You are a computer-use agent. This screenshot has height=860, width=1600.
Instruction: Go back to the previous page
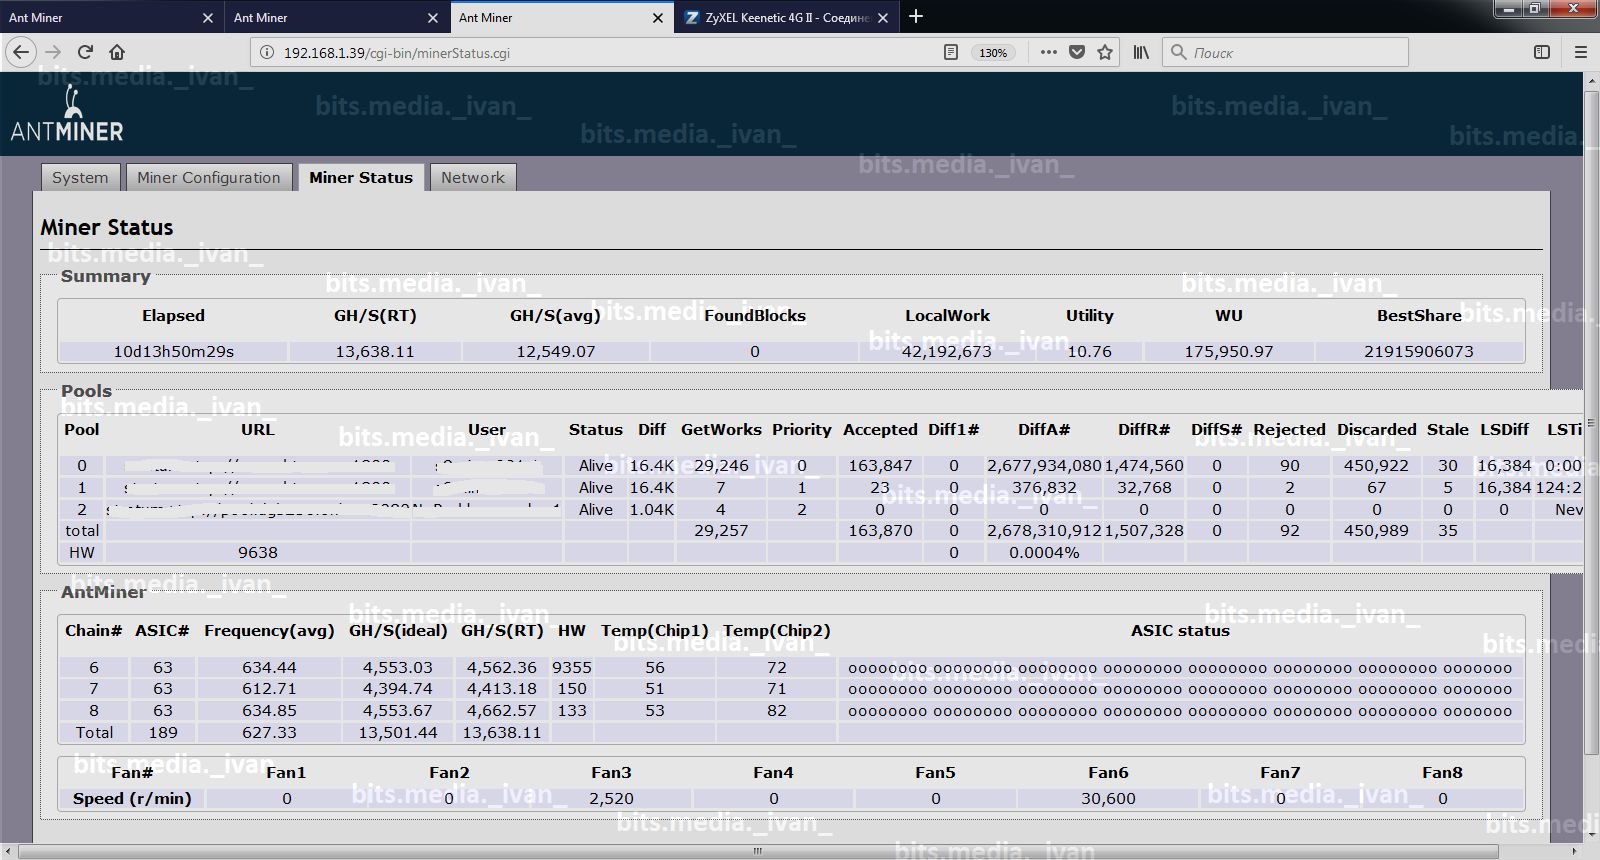click(x=22, y=52)
